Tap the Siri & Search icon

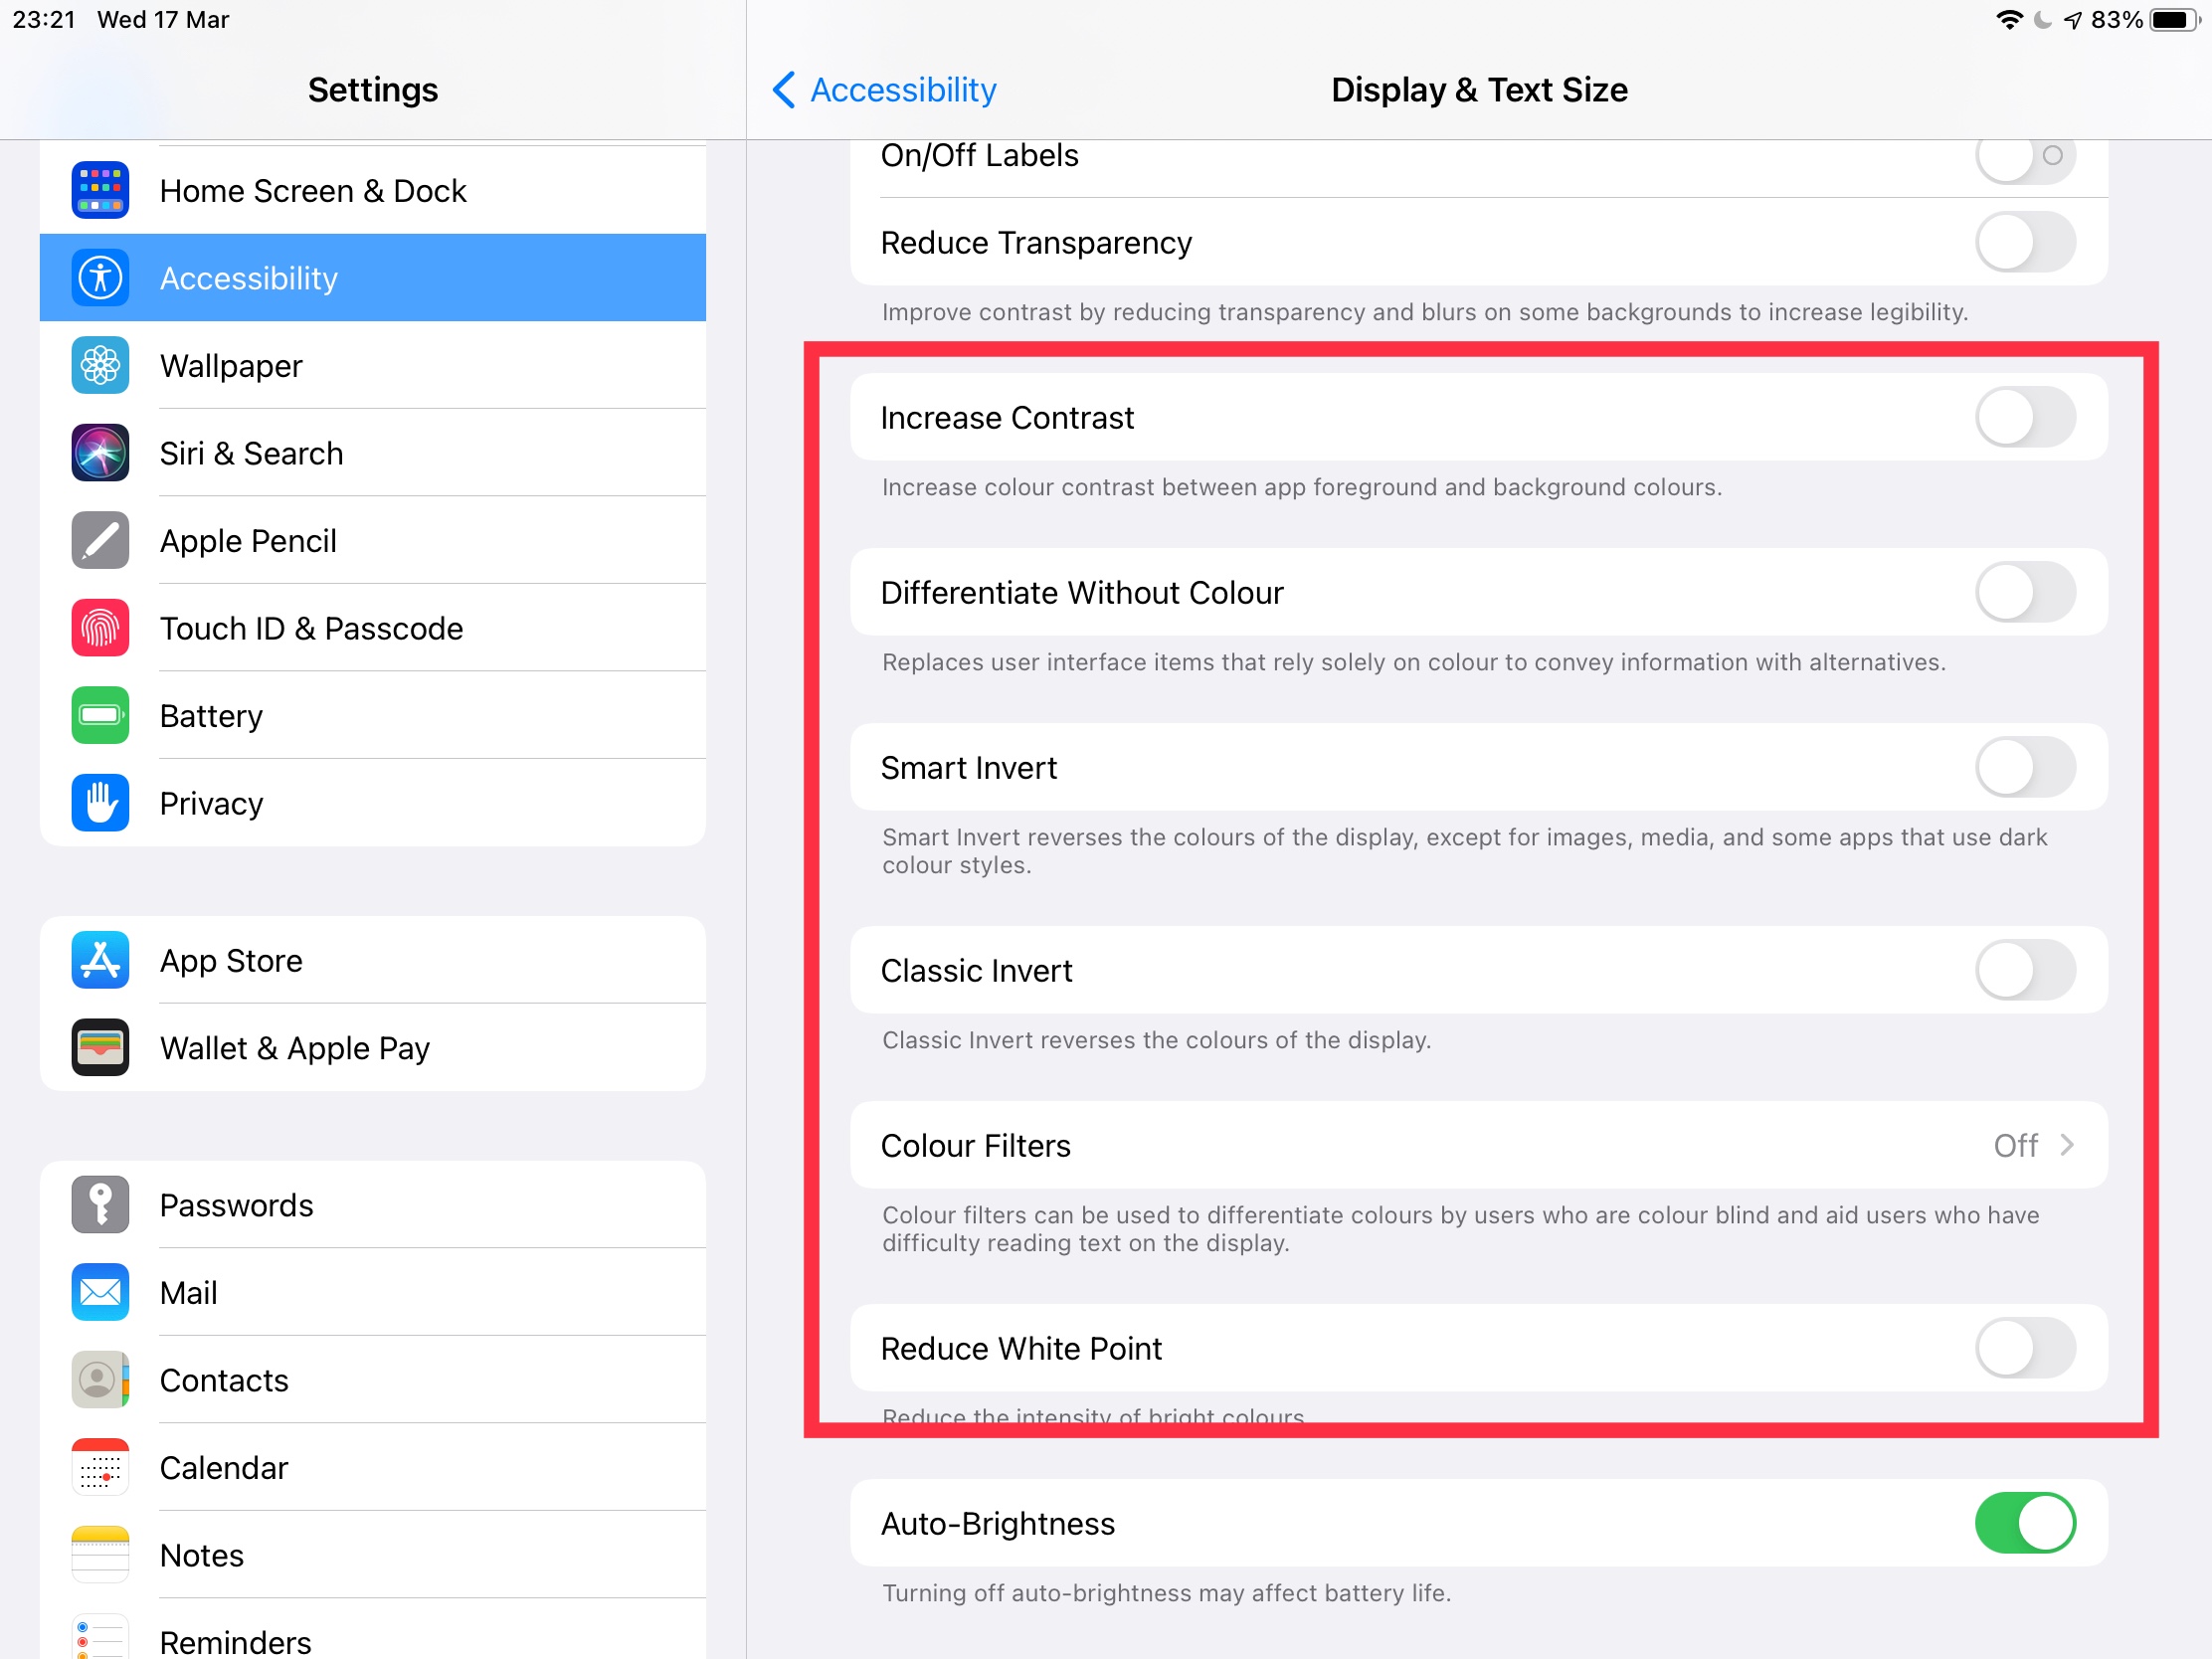(100, 453)
